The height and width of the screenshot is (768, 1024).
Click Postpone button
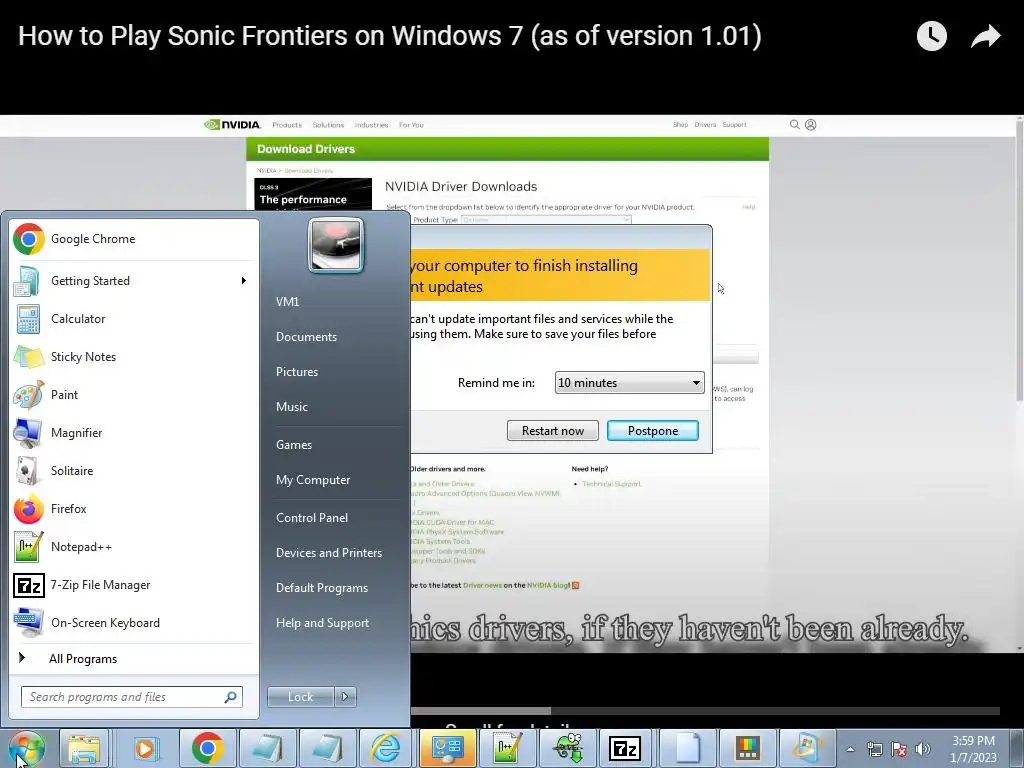click(652, 430)
